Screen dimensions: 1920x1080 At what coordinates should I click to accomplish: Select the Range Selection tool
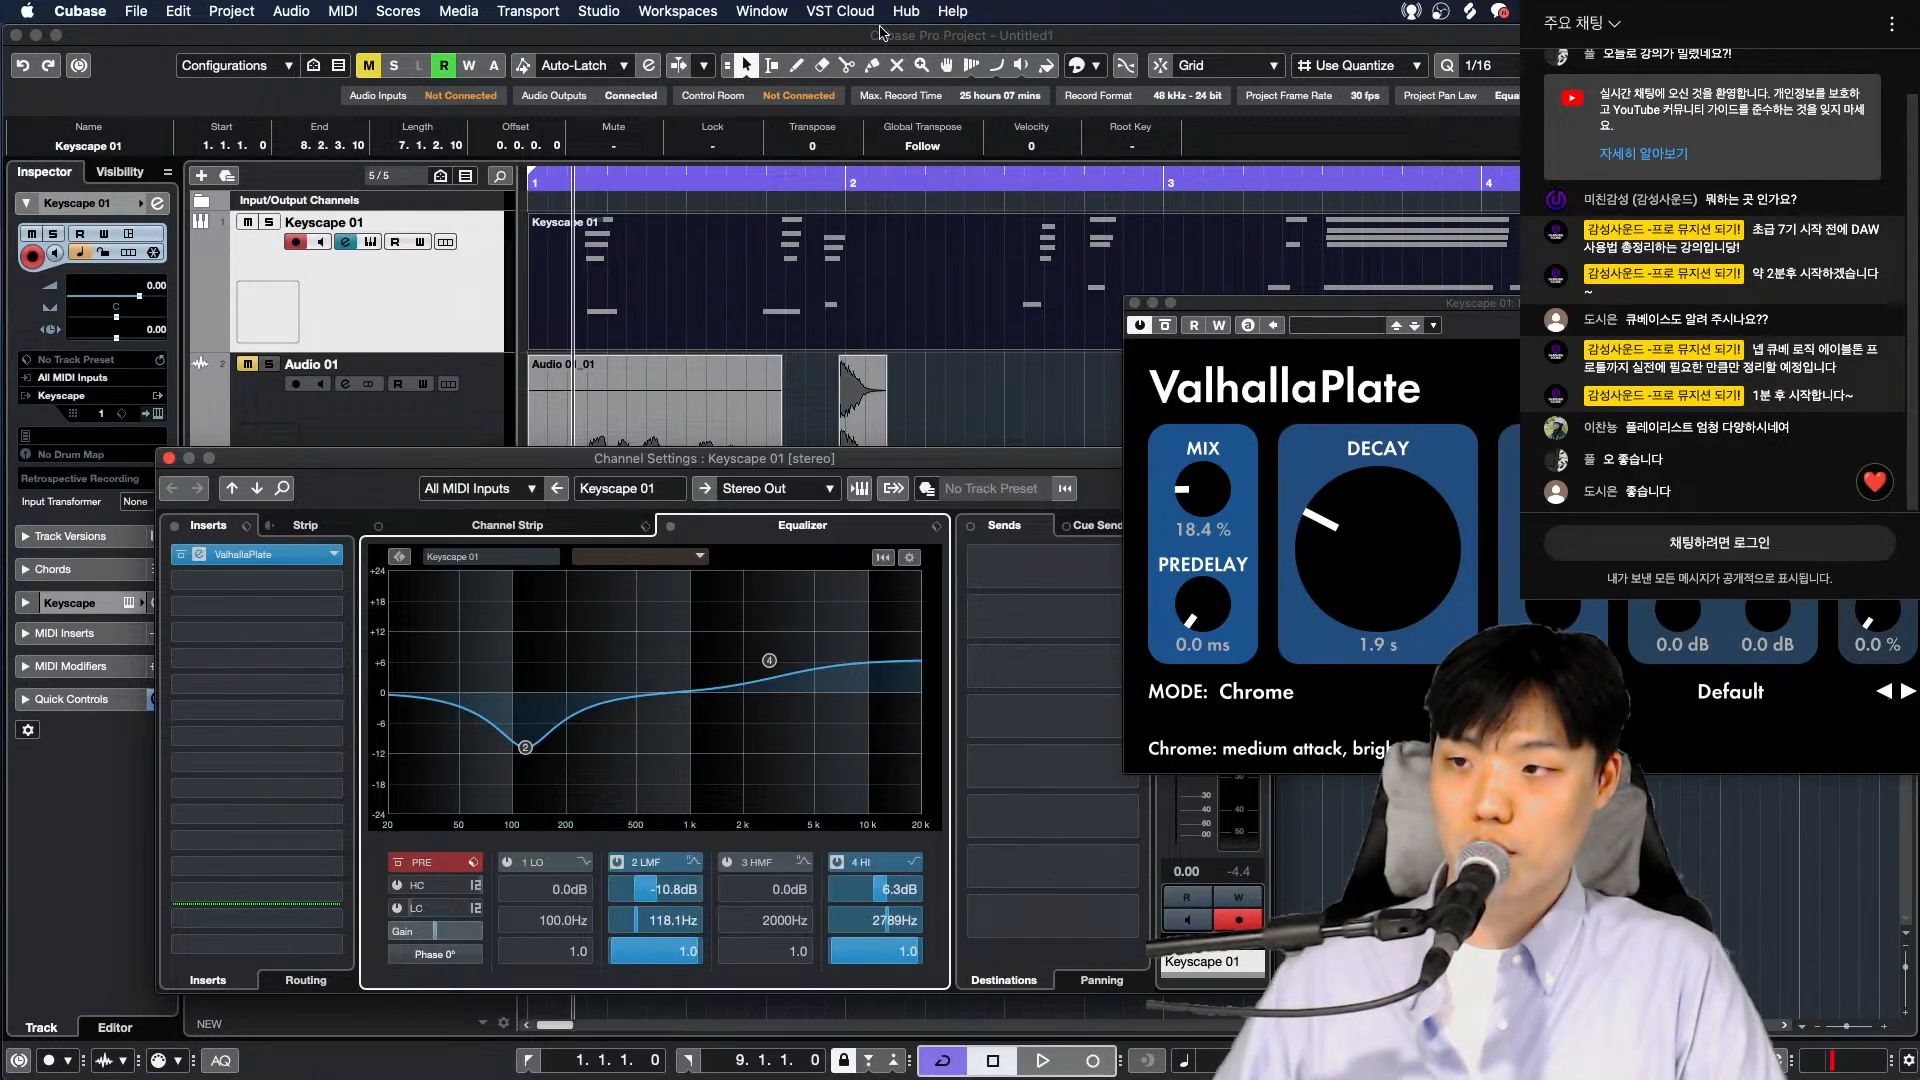772,65
